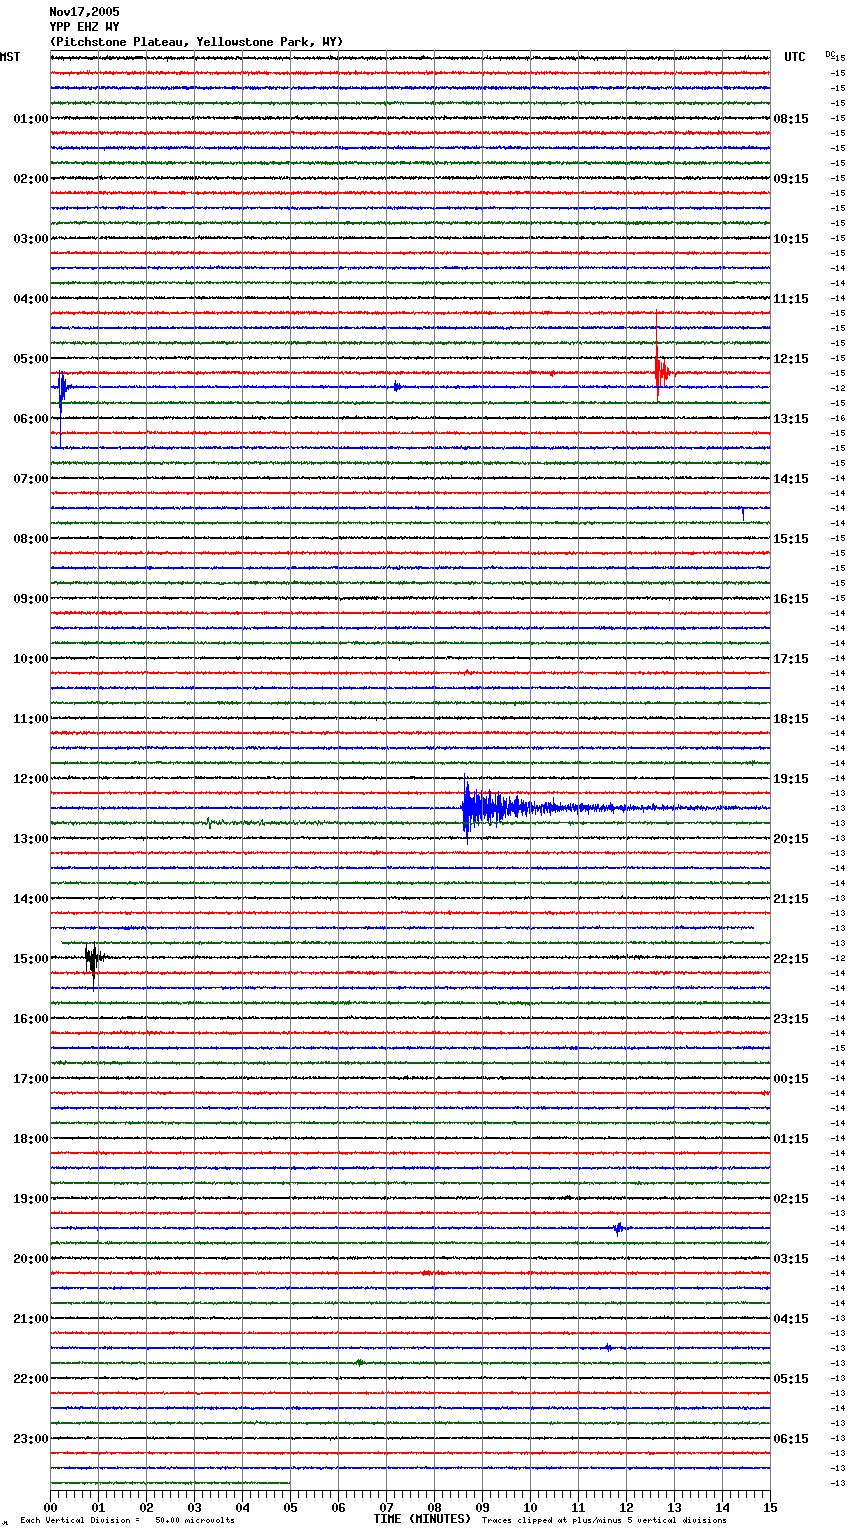Select the 18:00 MST time label
This screenshot has height=1534, width=850.
pos(31,1139)
